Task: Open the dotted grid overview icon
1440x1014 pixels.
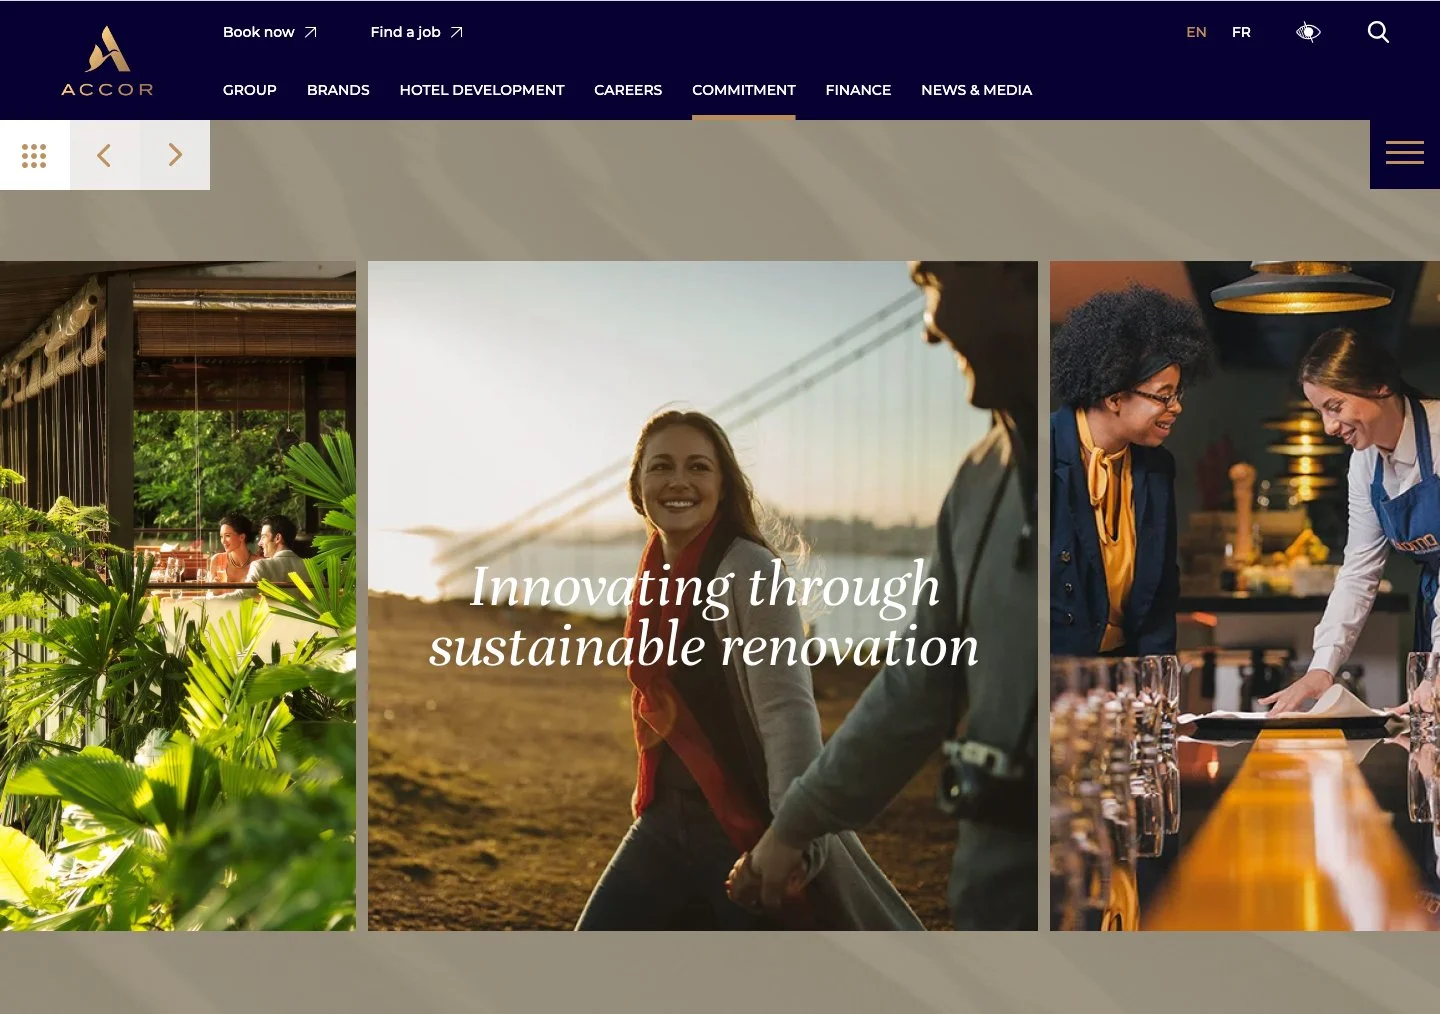Action: (x=35, y=155)
